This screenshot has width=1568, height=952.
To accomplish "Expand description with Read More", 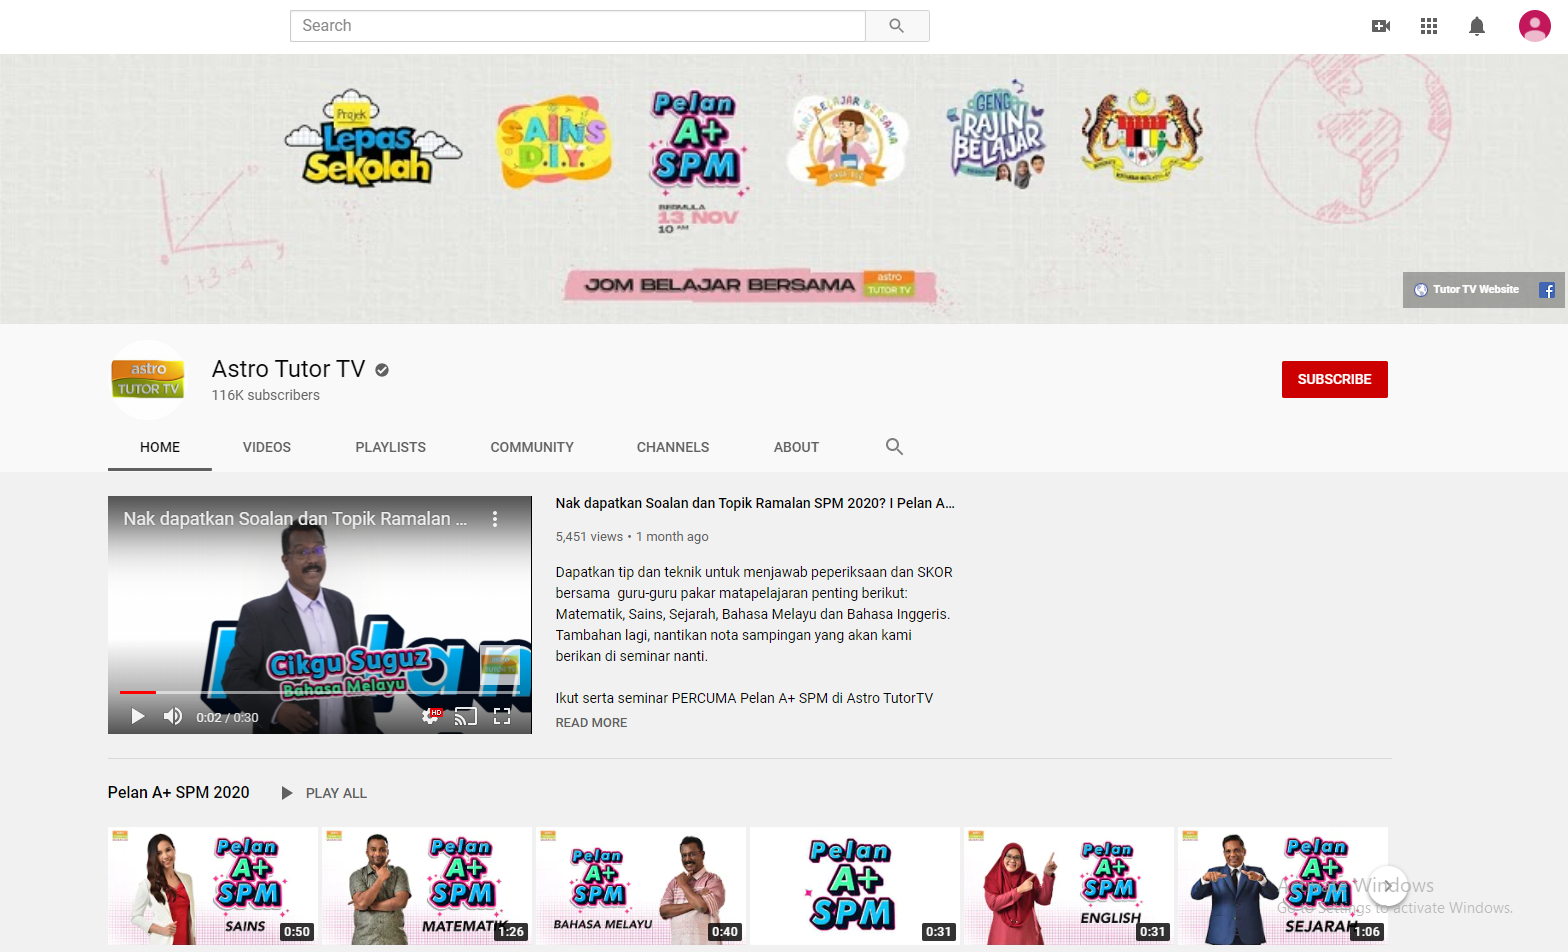I will (591, 723).
